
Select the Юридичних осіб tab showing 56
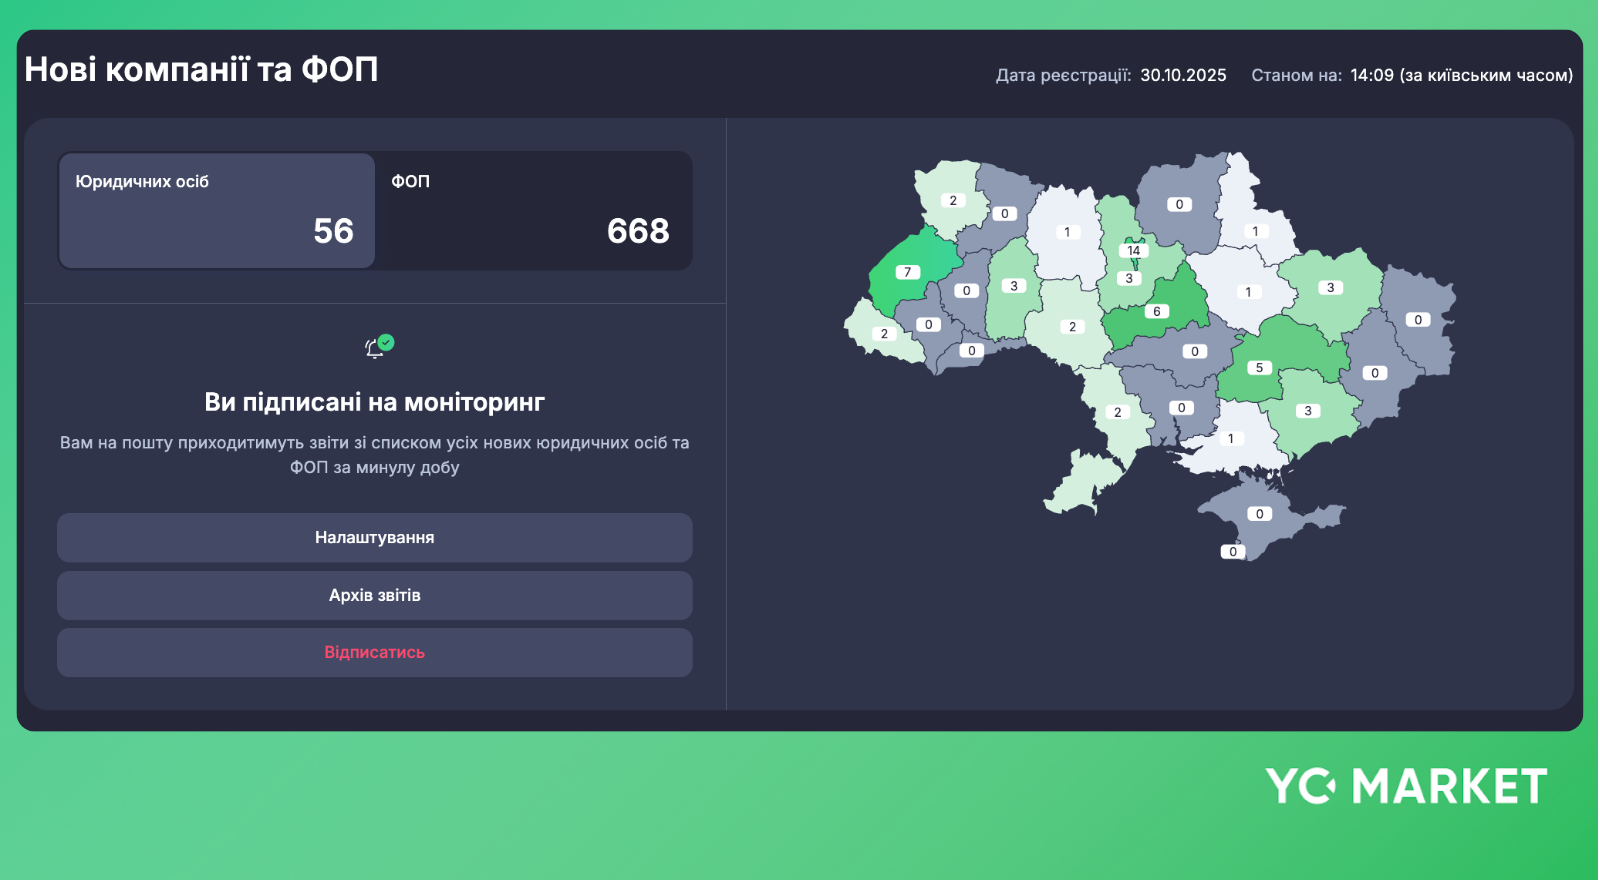(217, 210)
